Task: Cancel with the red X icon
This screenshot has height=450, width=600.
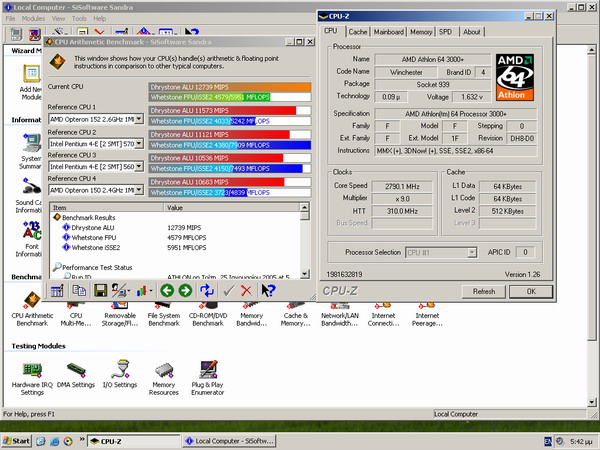Action: (246, 291)
